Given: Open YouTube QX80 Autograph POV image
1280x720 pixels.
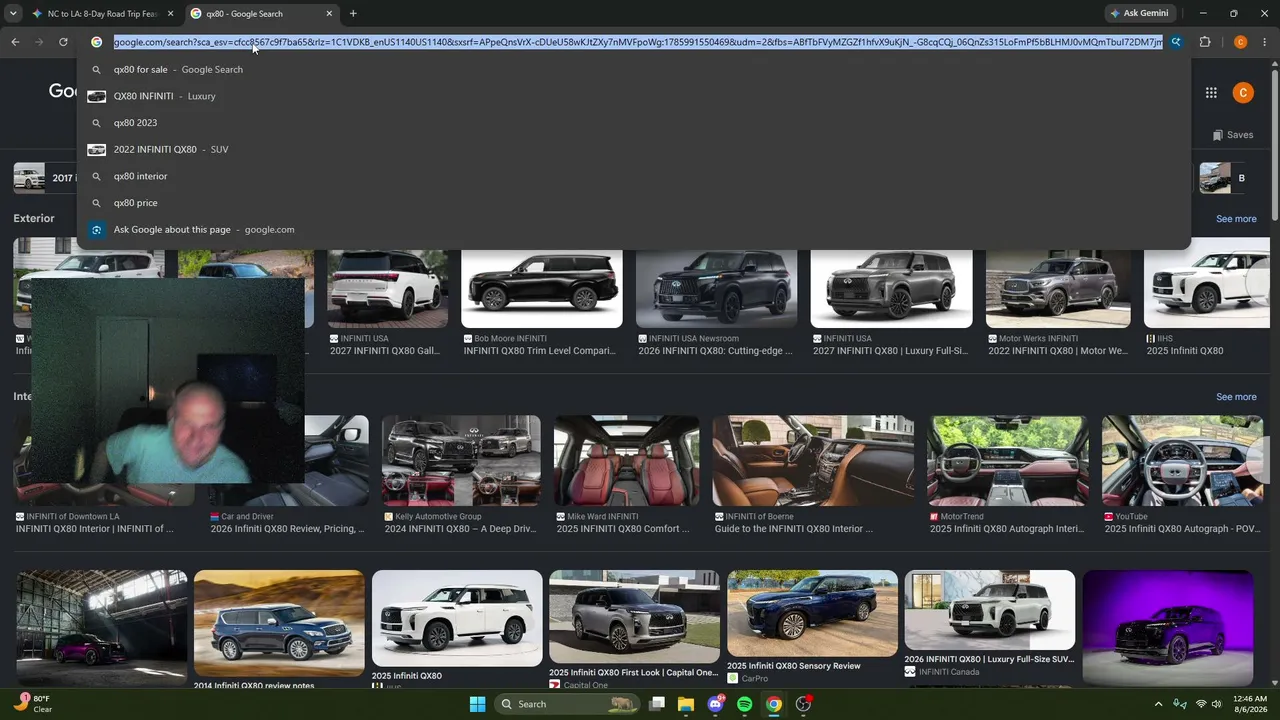Looking at the screenshot, I should [1182, 461].
